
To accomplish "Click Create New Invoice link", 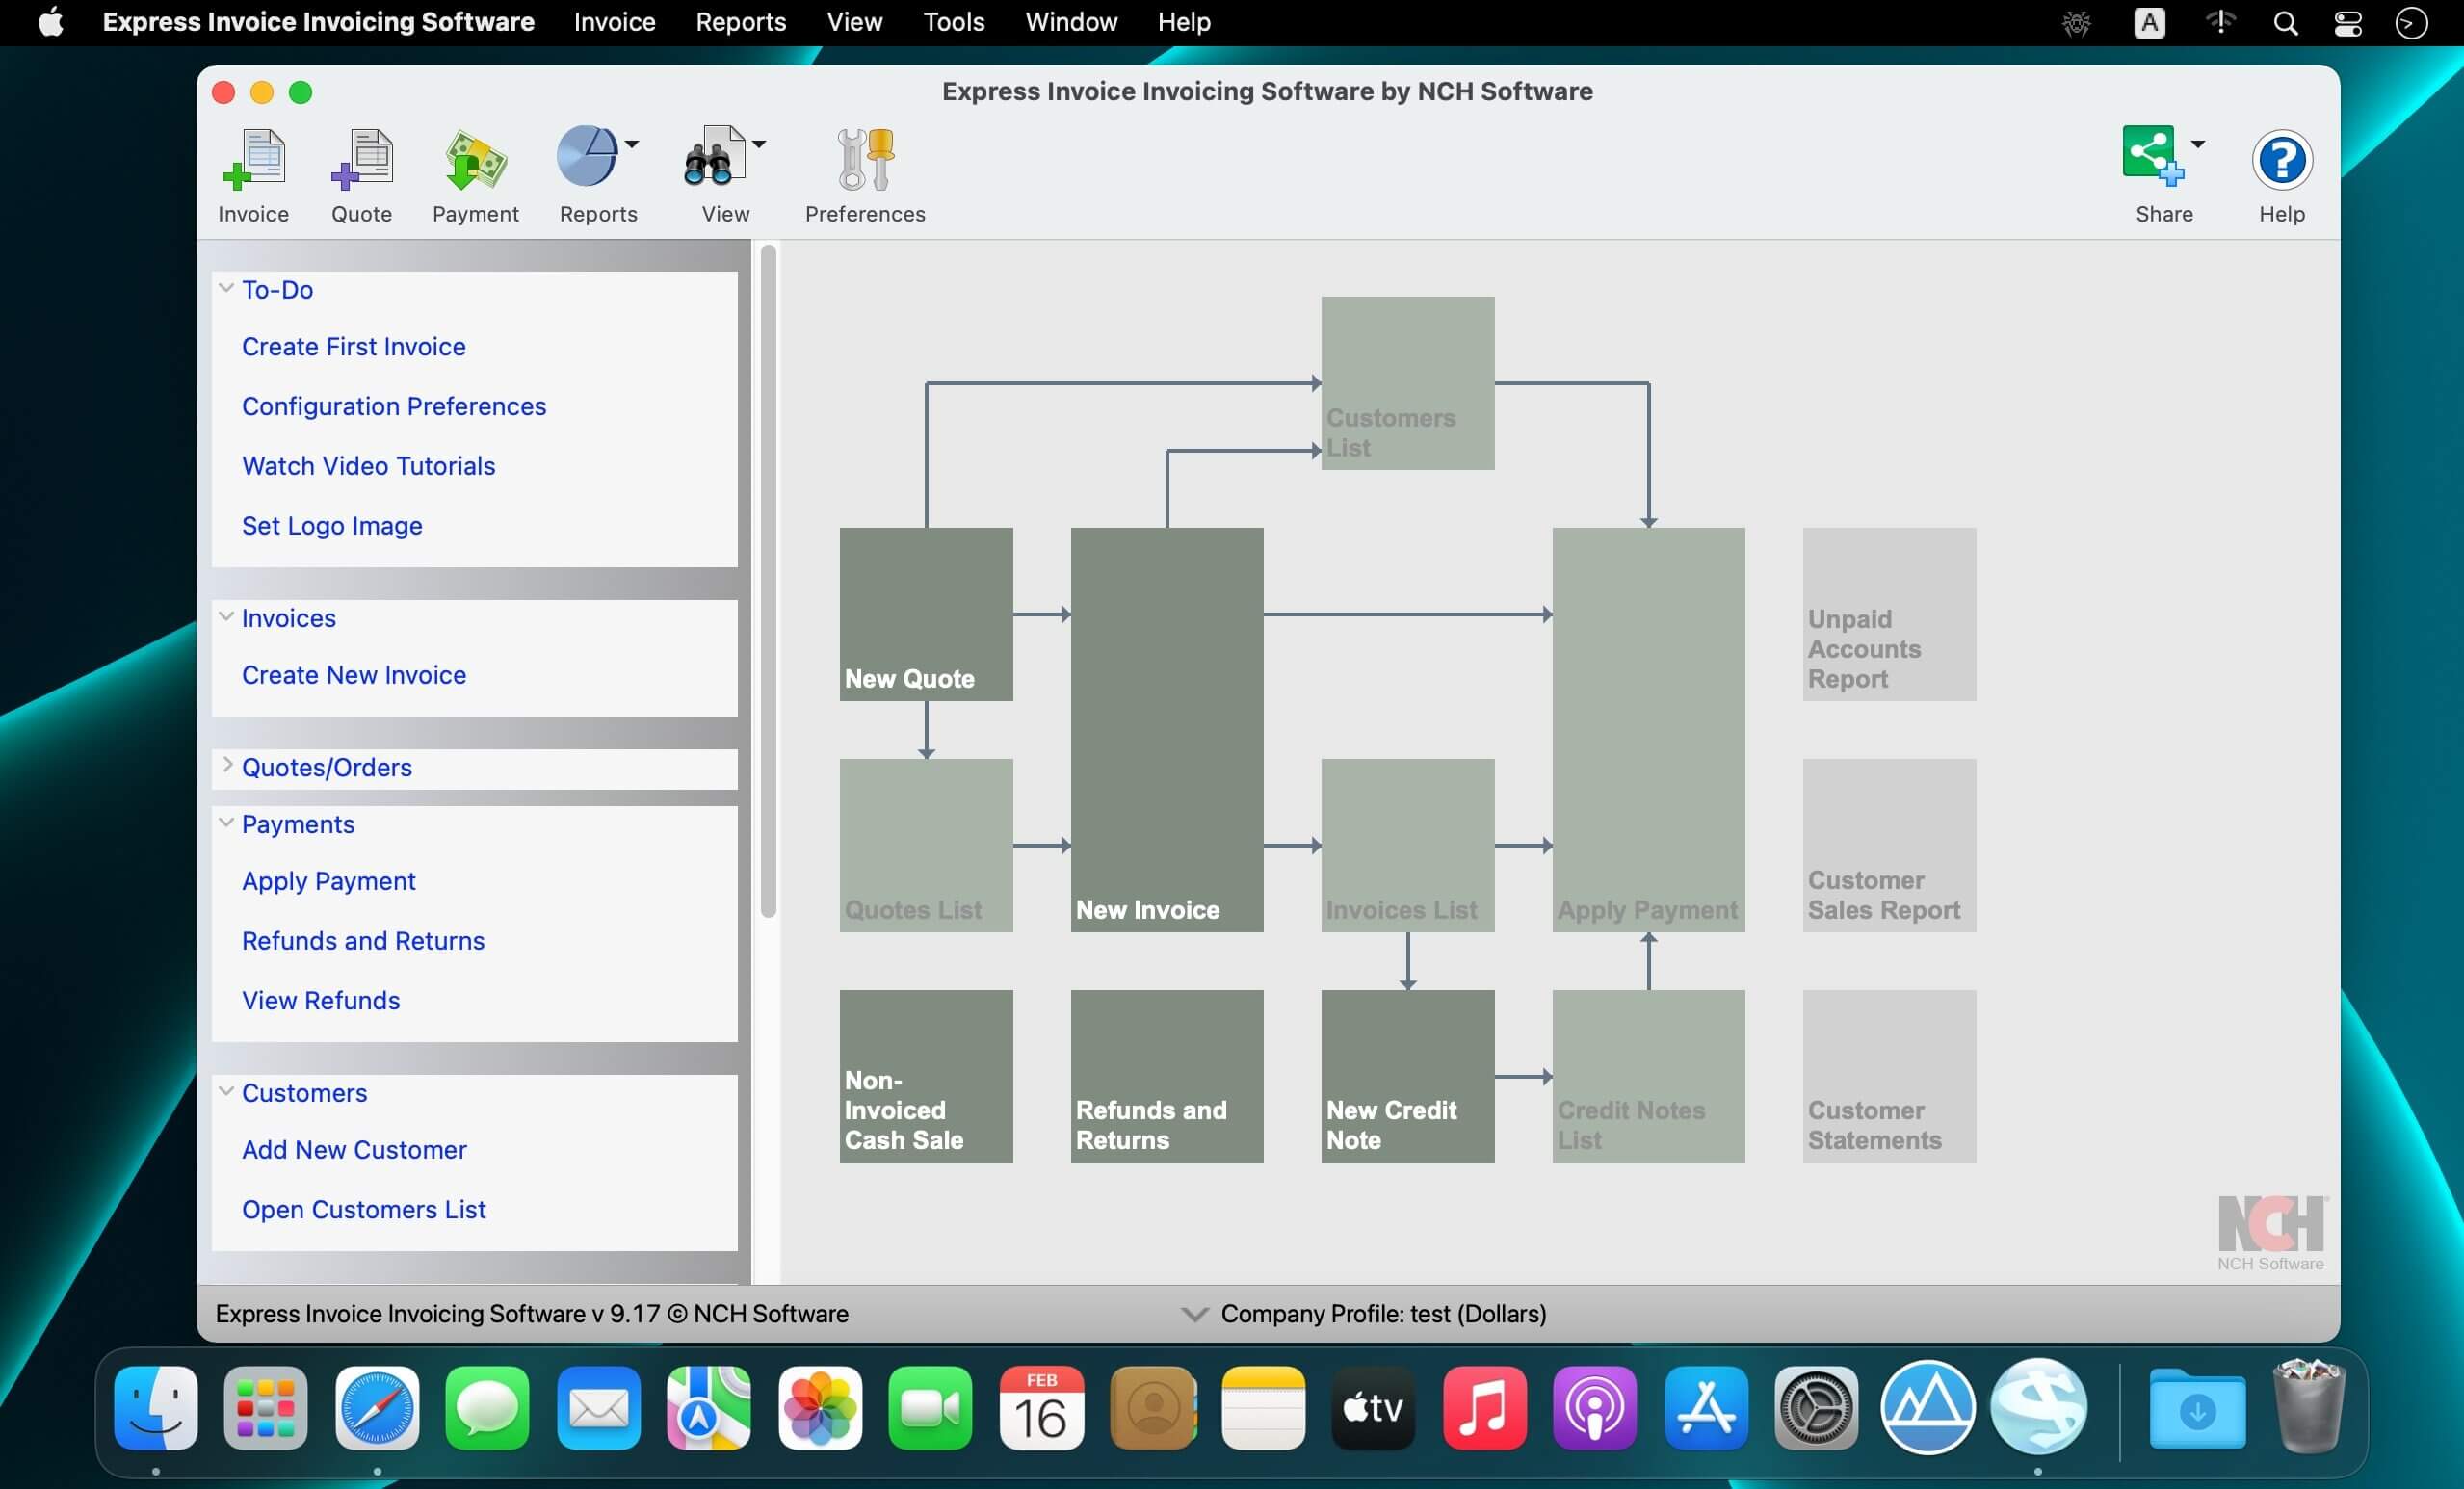I will (354, 675).
